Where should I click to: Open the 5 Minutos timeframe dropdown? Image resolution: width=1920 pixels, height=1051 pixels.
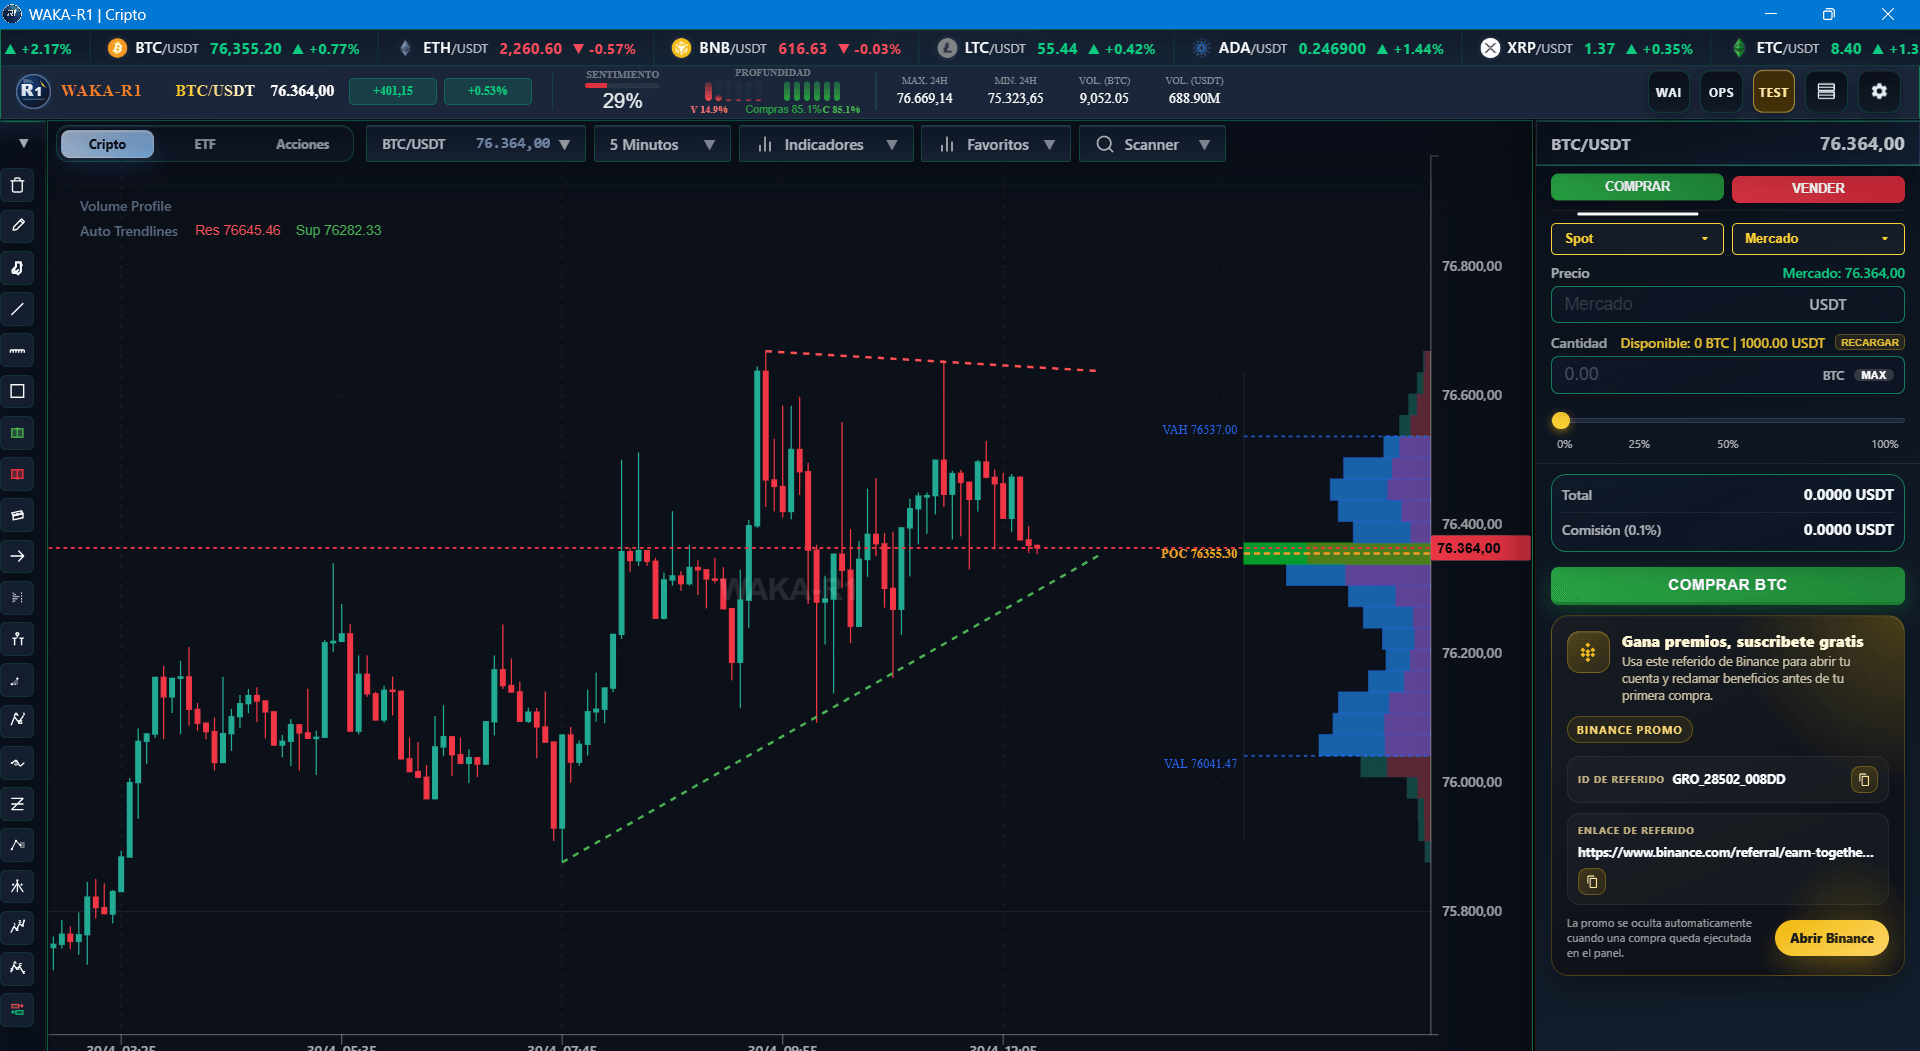tap(662, 144)
